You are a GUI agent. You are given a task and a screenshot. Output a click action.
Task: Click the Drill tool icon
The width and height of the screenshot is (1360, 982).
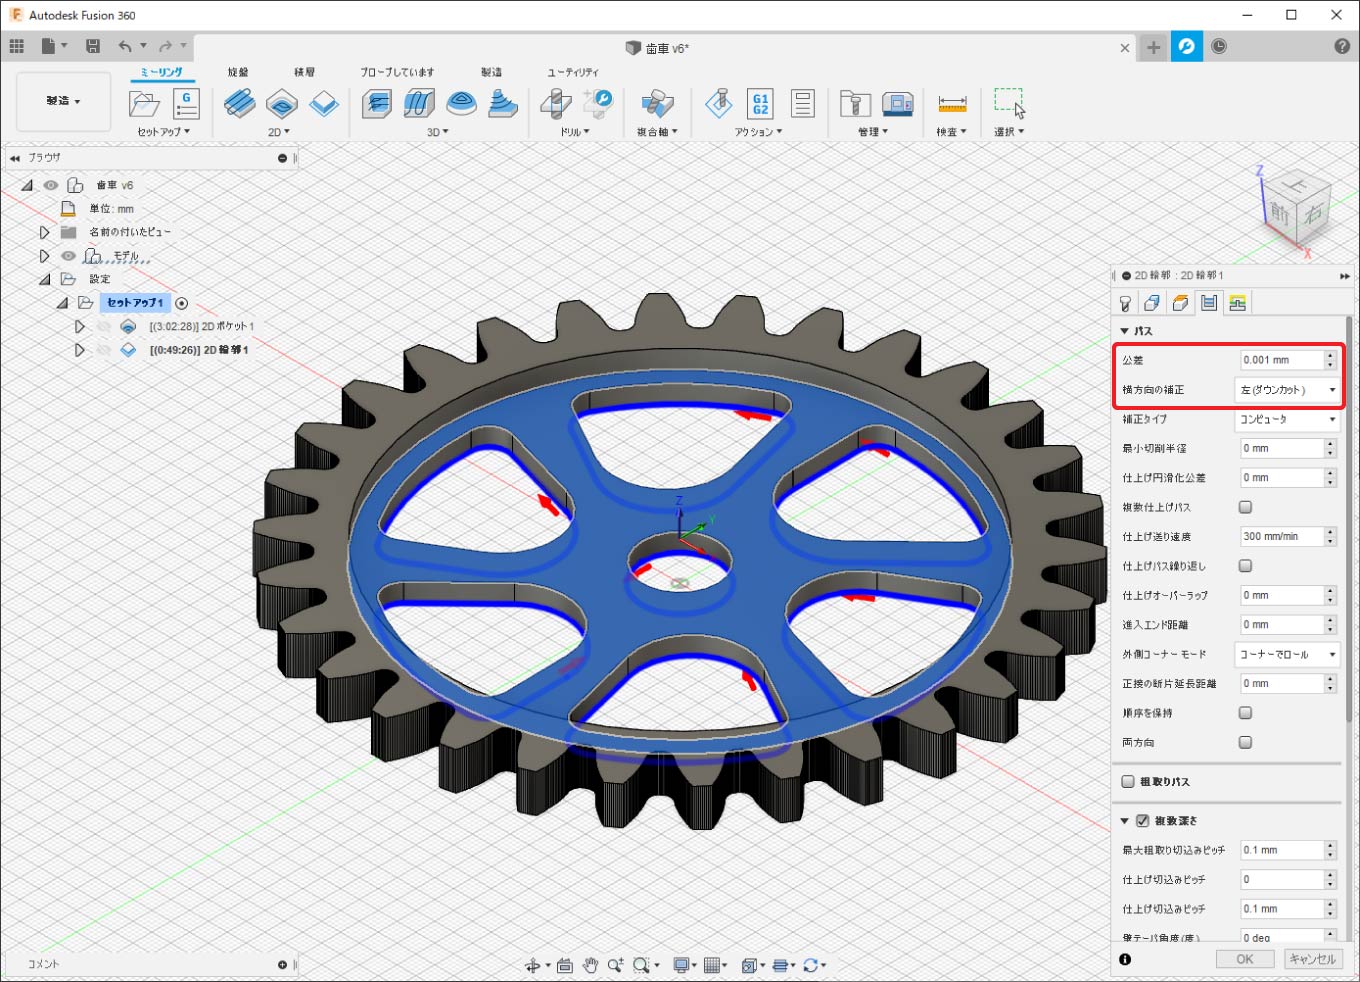coord(556,104)
